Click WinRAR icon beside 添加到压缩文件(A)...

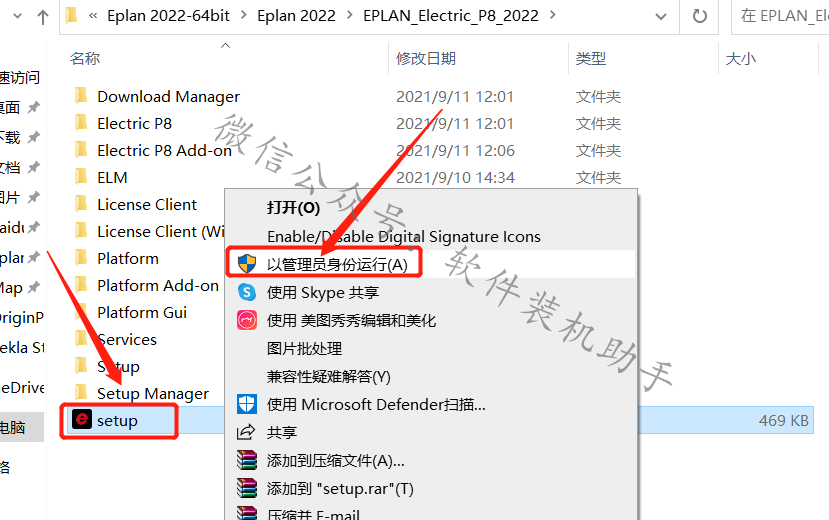click(x=247, y=460)
